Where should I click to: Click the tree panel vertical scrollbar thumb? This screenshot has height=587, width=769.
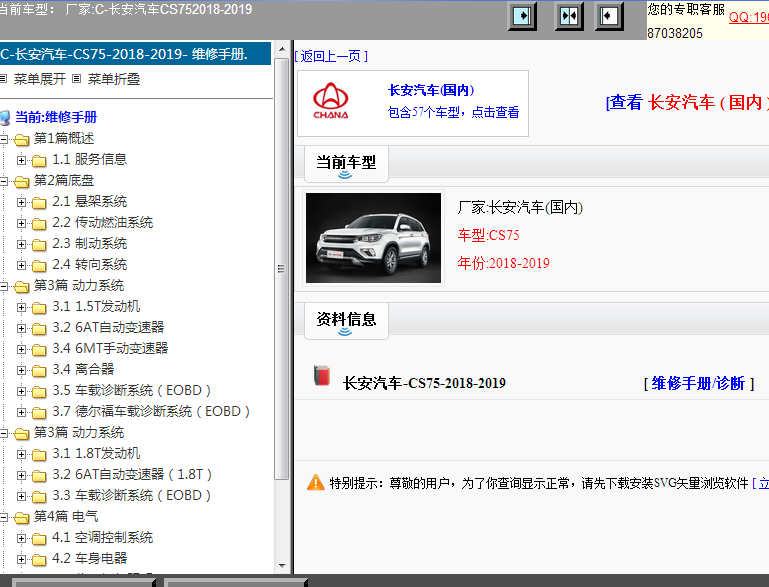[x=282, y=269]
